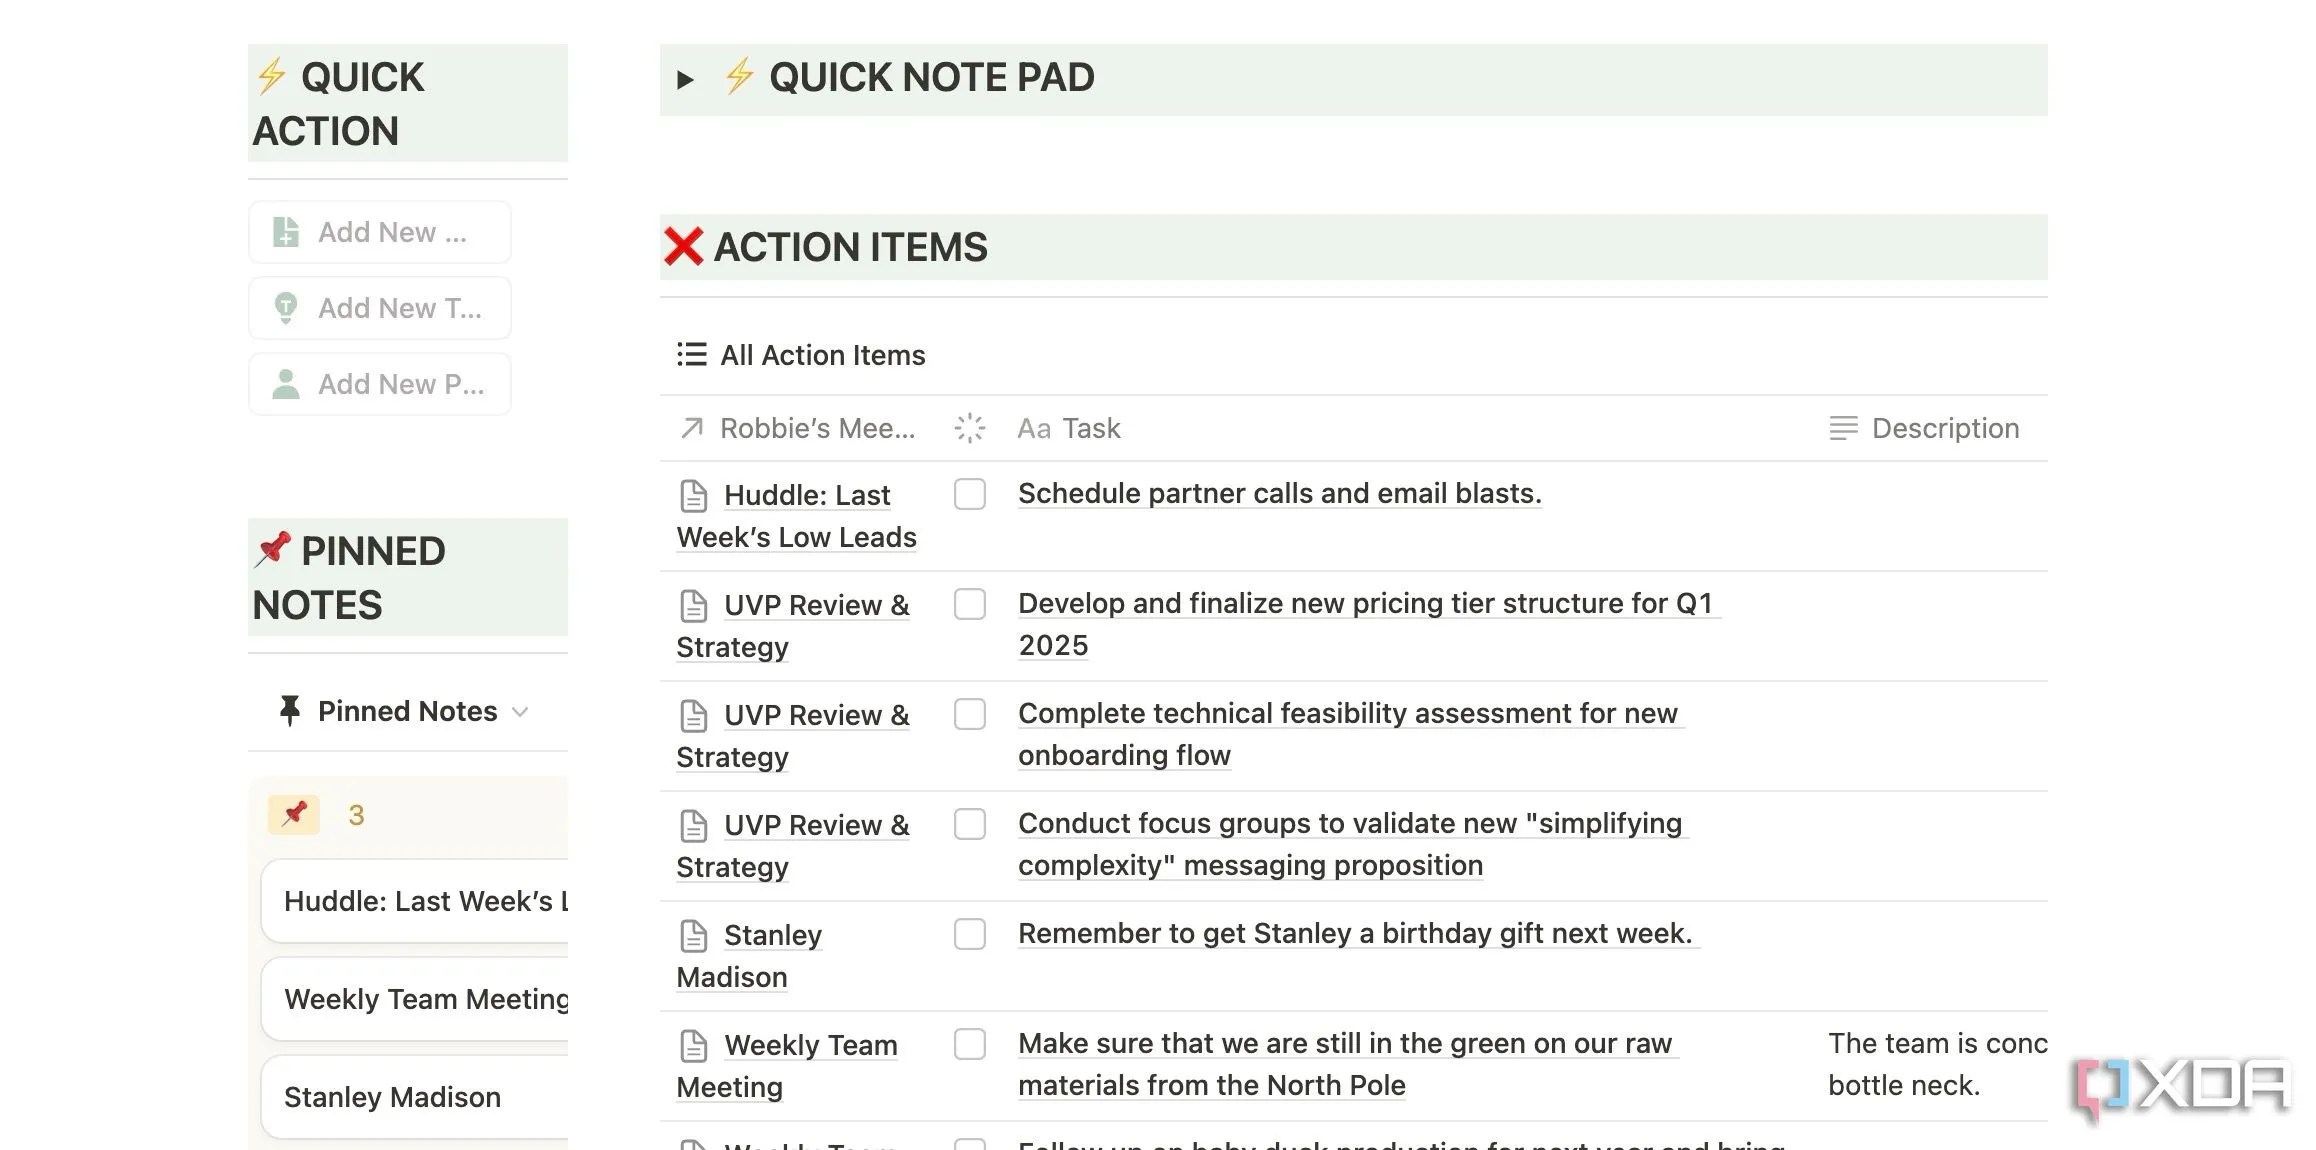
Task: Click the red pushpin group tag icon
Action: (x=294, y=814)
